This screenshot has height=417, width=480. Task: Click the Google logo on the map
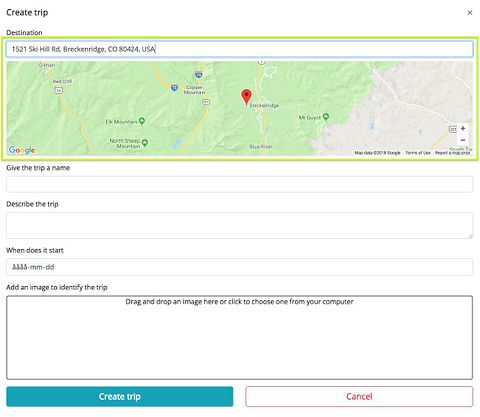pyautogui.click(x=22, y=150)
